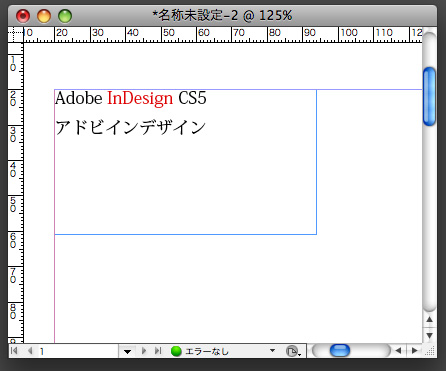Click the scroll left arrow
446x371 pixels.
tap(398, 351)
